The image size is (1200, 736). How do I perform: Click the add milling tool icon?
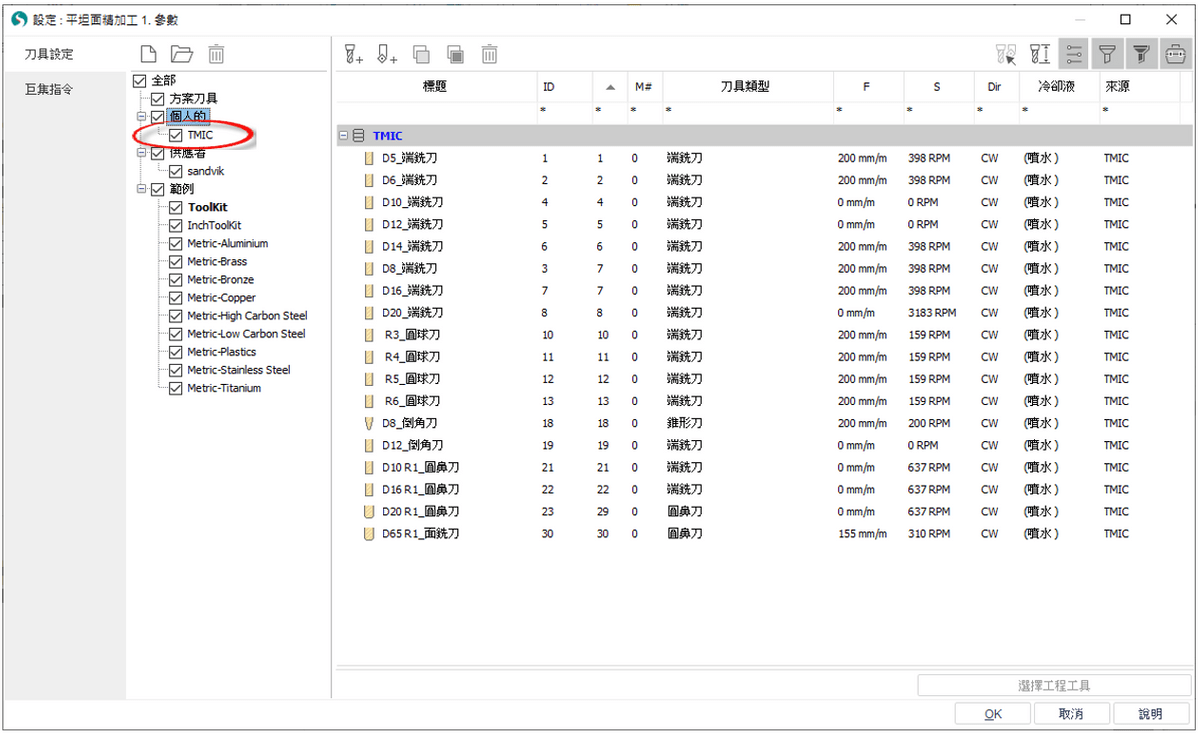(x=353, y=55)
